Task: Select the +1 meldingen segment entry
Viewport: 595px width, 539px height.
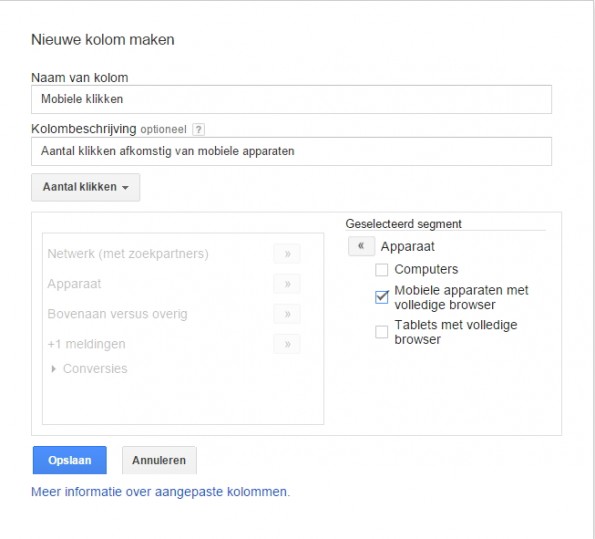Action: tap(87, 344)
